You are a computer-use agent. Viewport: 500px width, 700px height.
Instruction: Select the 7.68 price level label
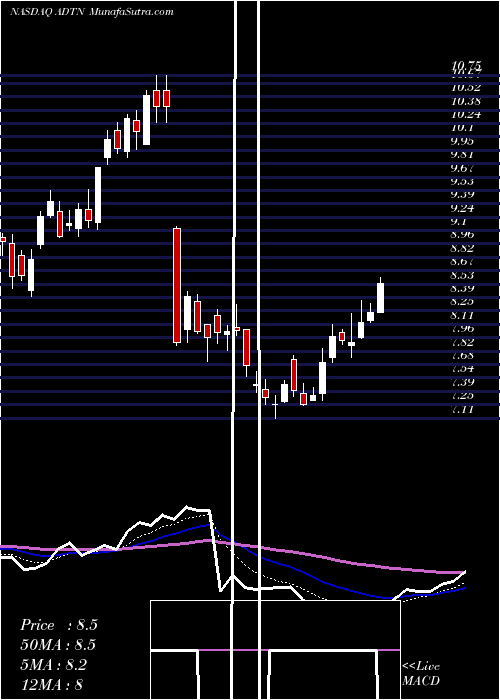[x=463, y=355]
